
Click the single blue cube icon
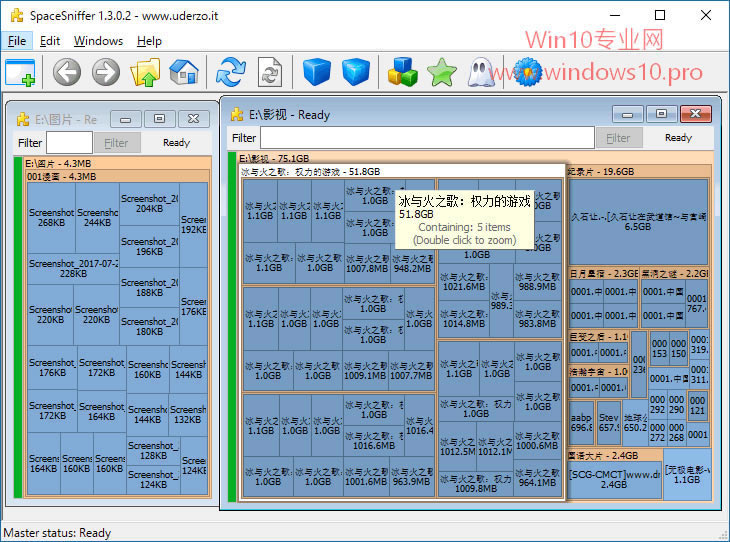click(x=316, y=72)
